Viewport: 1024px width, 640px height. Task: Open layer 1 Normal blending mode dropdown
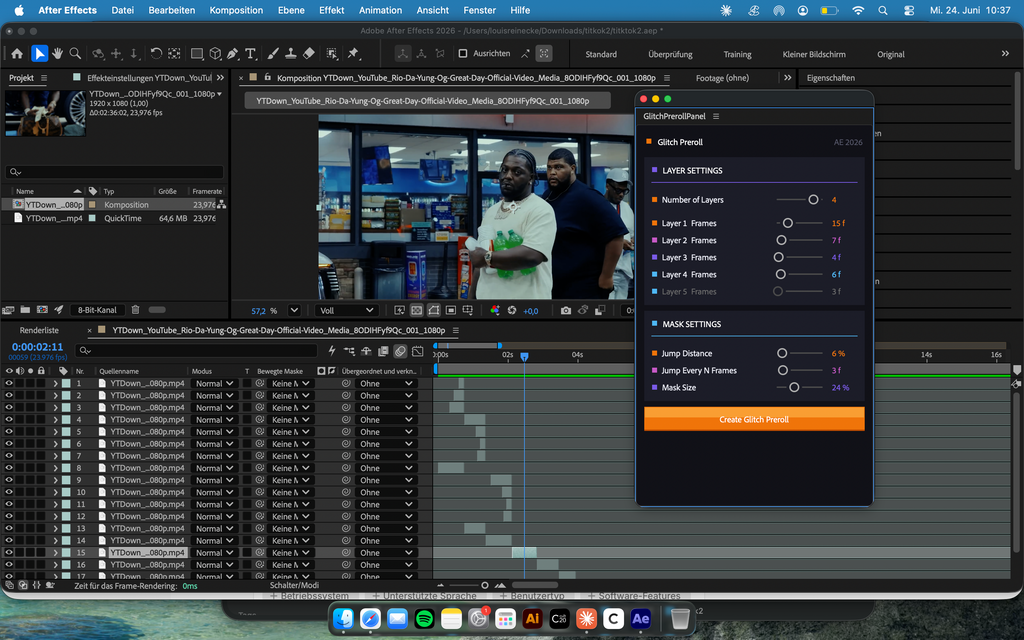(214, 383)
